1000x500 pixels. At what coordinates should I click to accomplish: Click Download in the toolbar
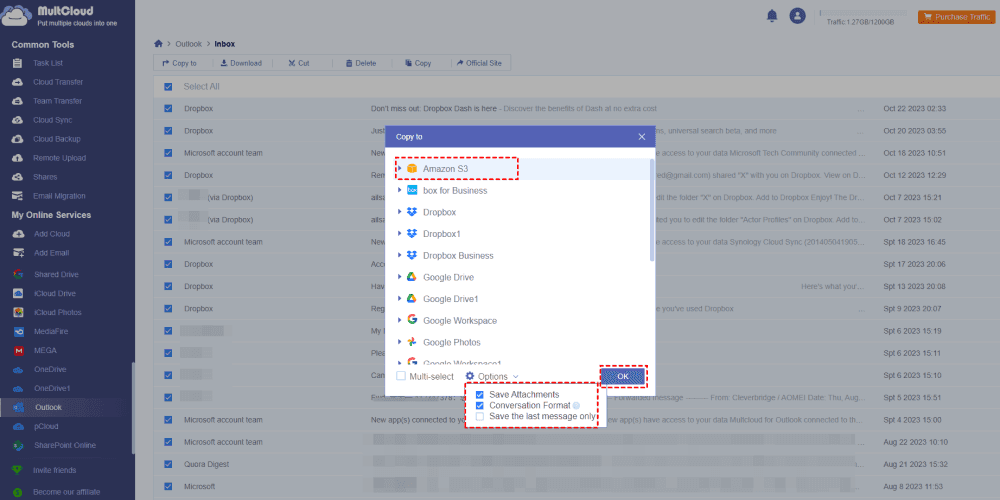240,63
